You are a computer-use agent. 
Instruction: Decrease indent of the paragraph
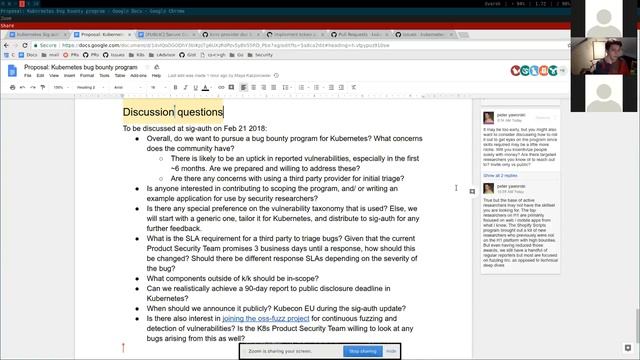(x=331, y=87)
